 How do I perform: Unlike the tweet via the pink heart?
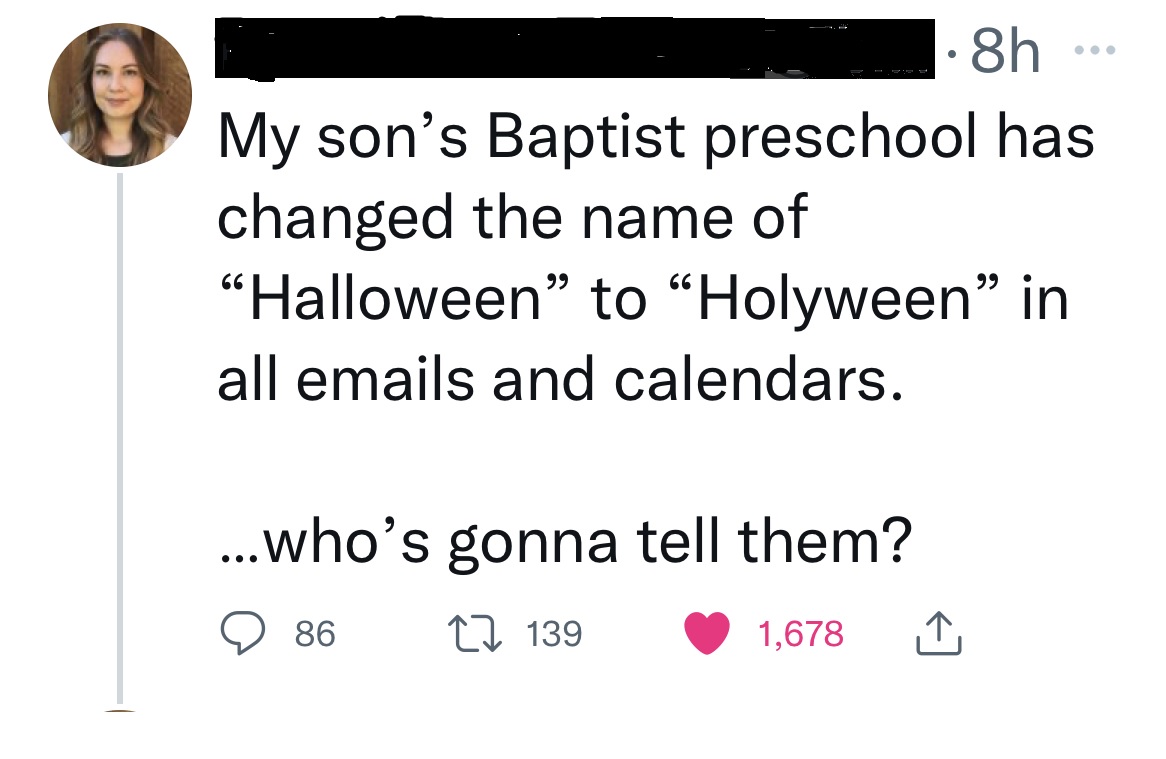[x=707, y=634]
